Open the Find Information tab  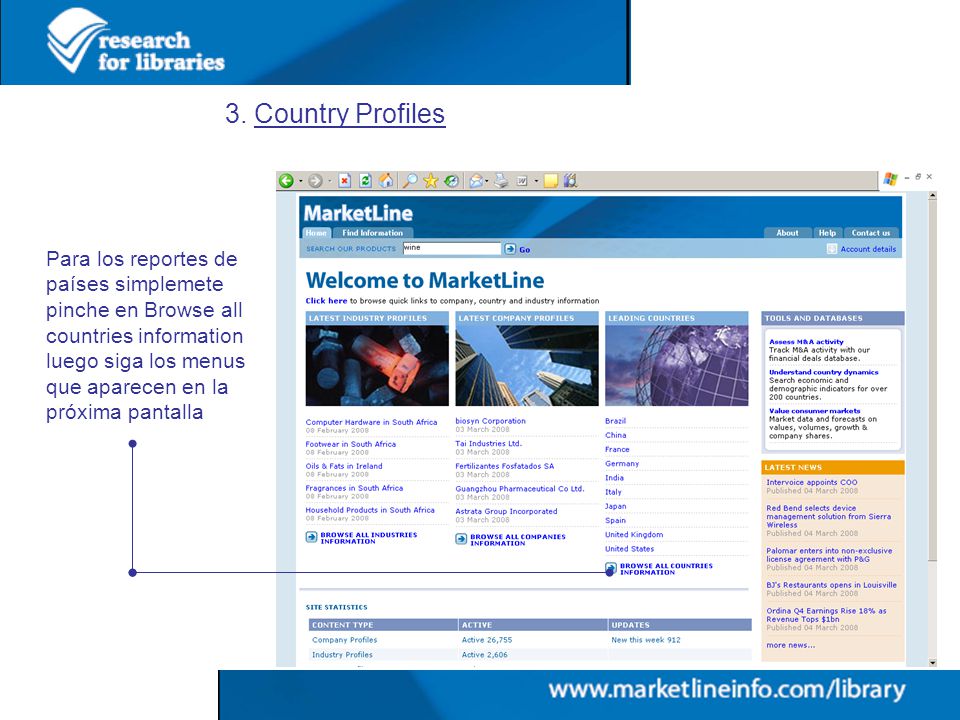click(x=373, y=233)
